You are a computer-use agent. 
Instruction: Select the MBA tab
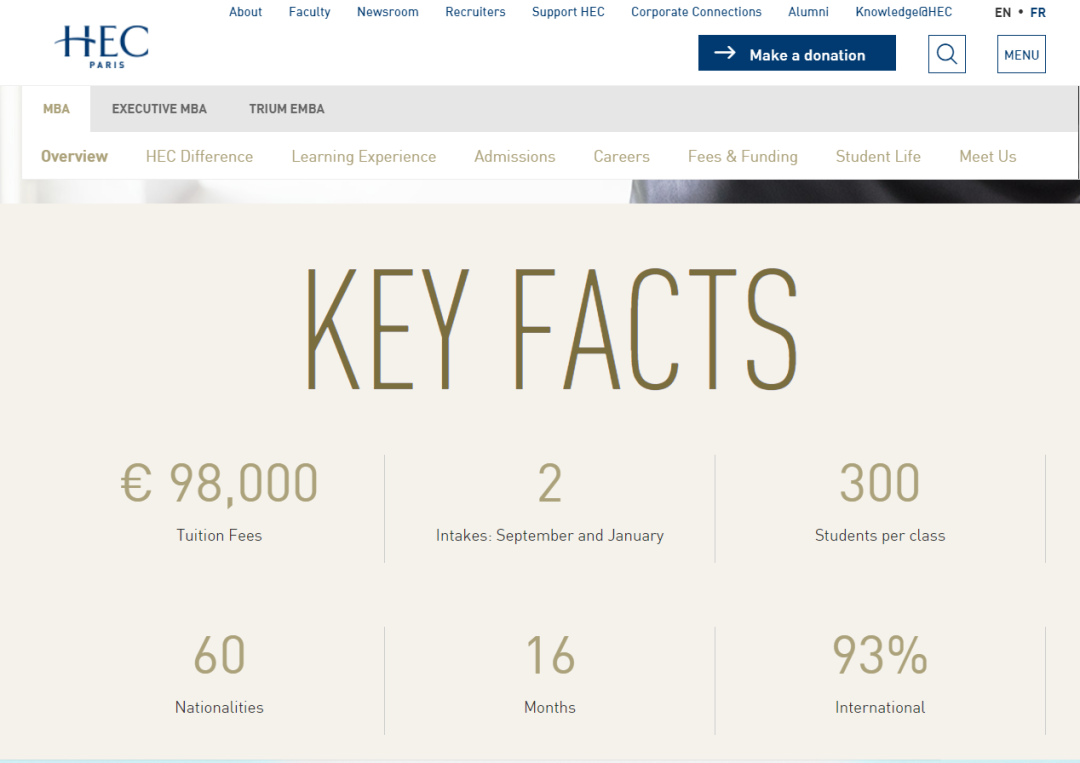[x=56, y=109]
